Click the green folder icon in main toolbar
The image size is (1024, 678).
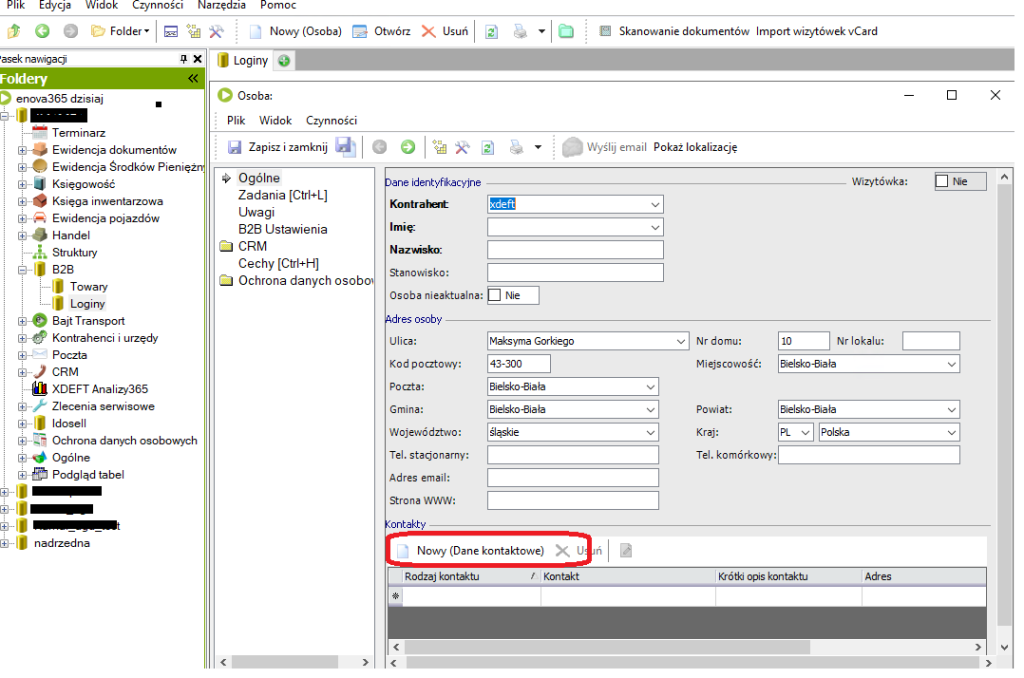point(566,31)
